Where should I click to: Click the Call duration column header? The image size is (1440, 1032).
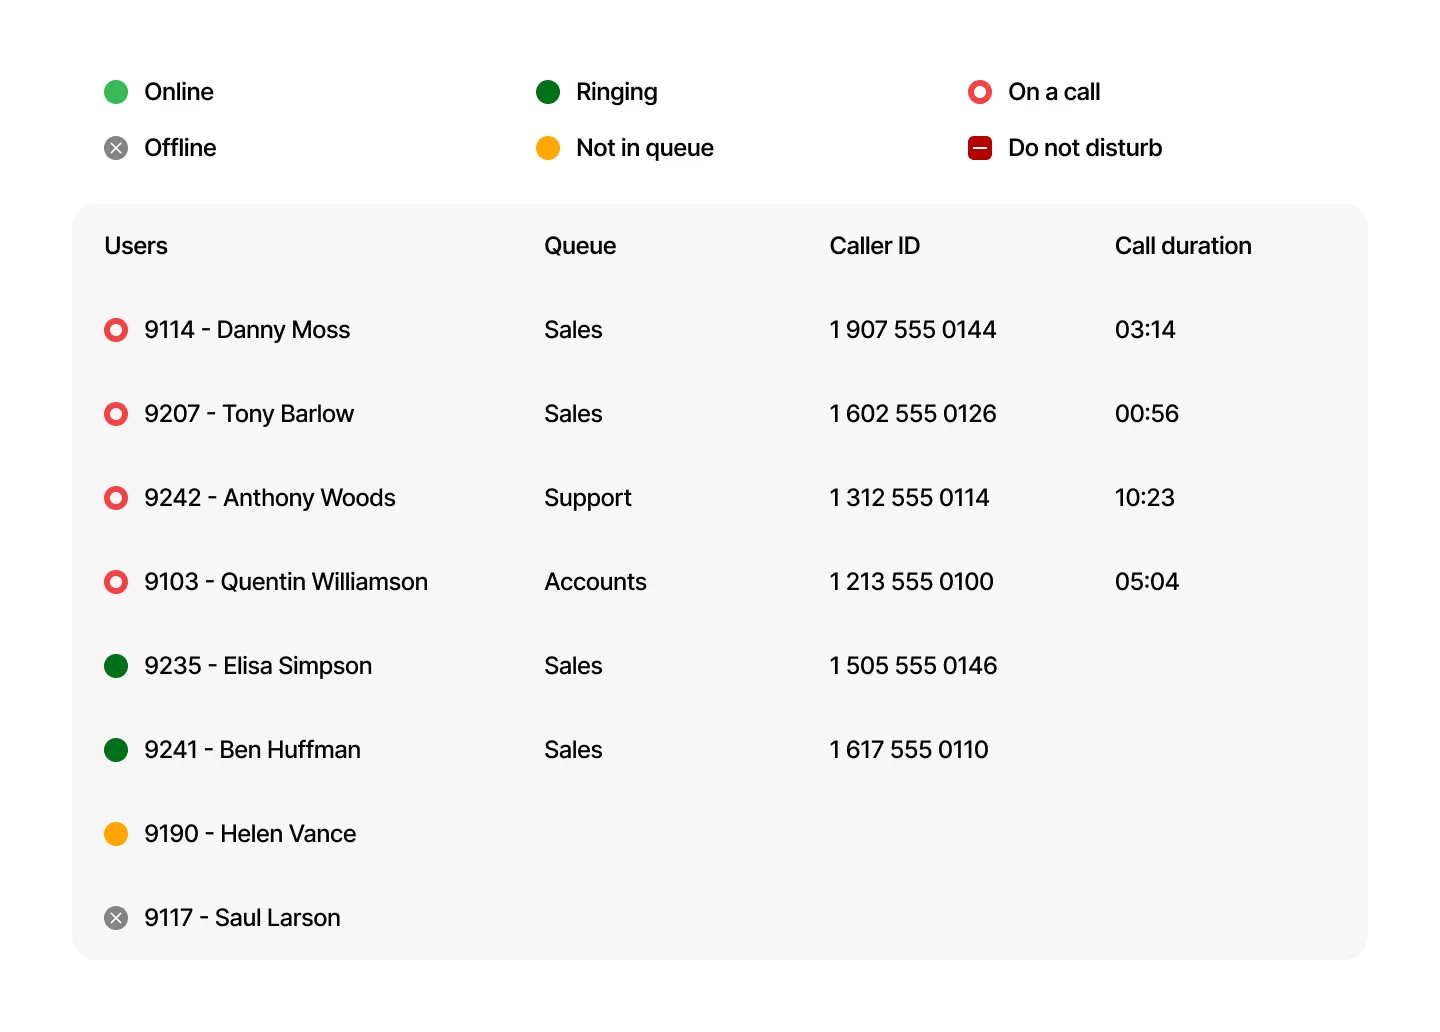1183,246
